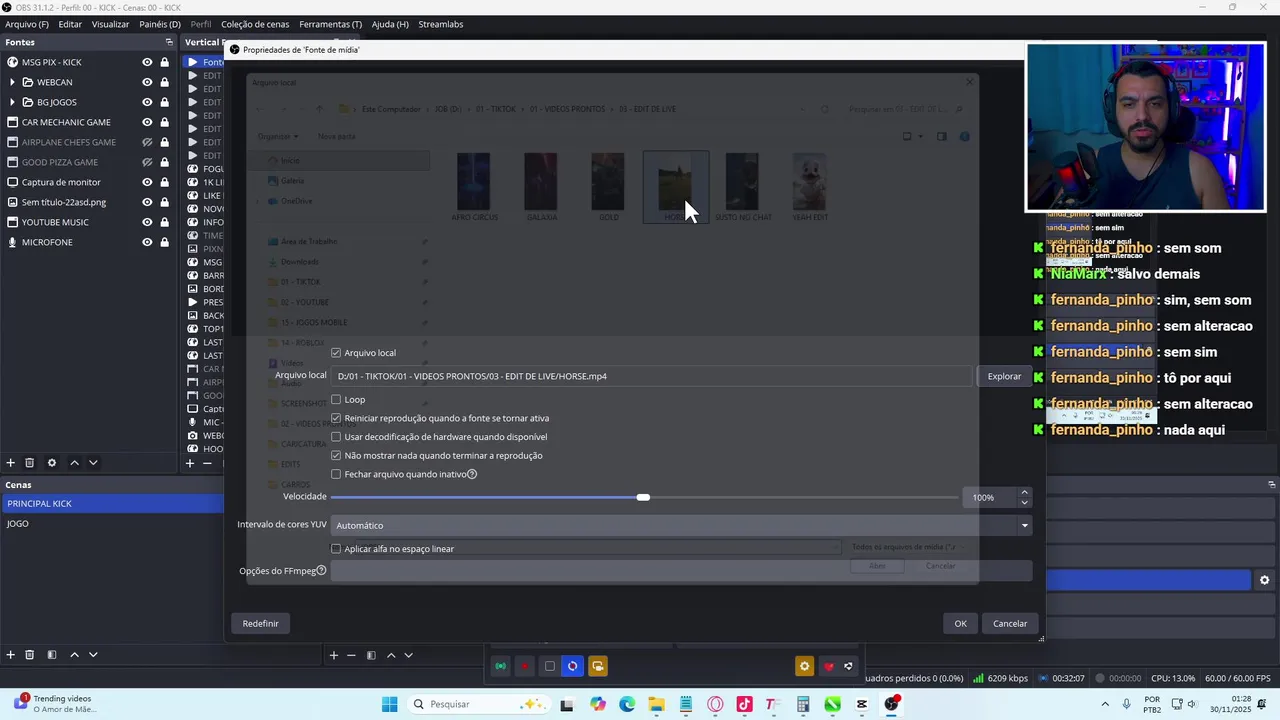Move source up in Fontes toolbar
This screenshot has width=1280, height=720.
tap(74, 463)
